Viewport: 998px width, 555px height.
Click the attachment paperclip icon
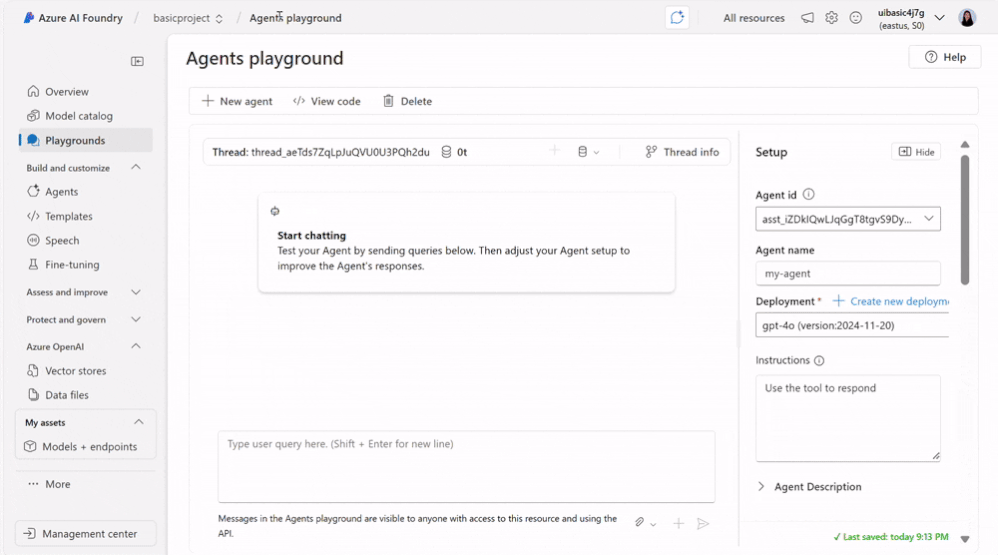639,523
